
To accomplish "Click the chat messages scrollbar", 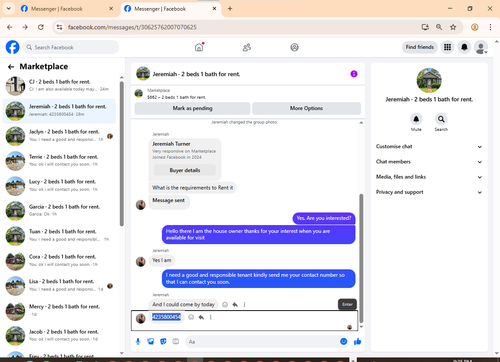I will point(361,258).
